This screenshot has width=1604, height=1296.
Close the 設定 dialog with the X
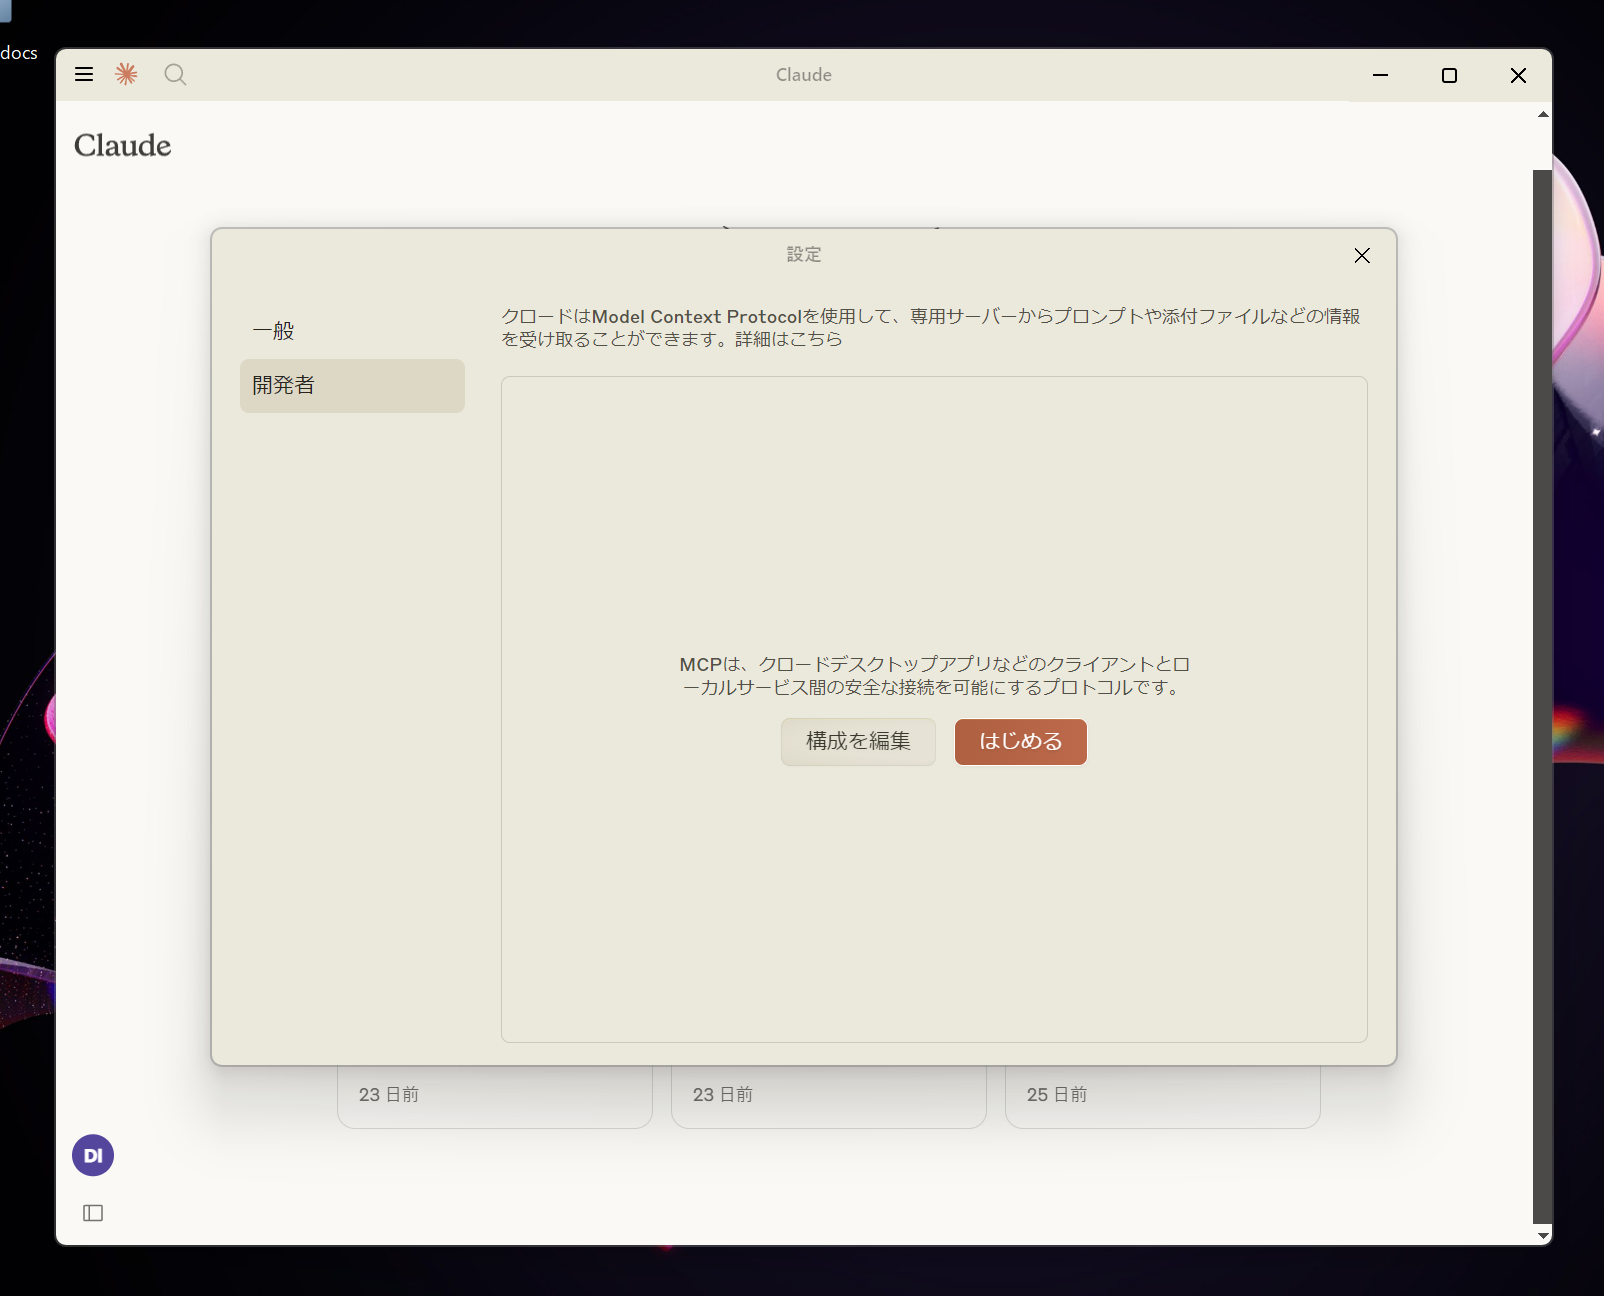click(x=1362, y=255)
